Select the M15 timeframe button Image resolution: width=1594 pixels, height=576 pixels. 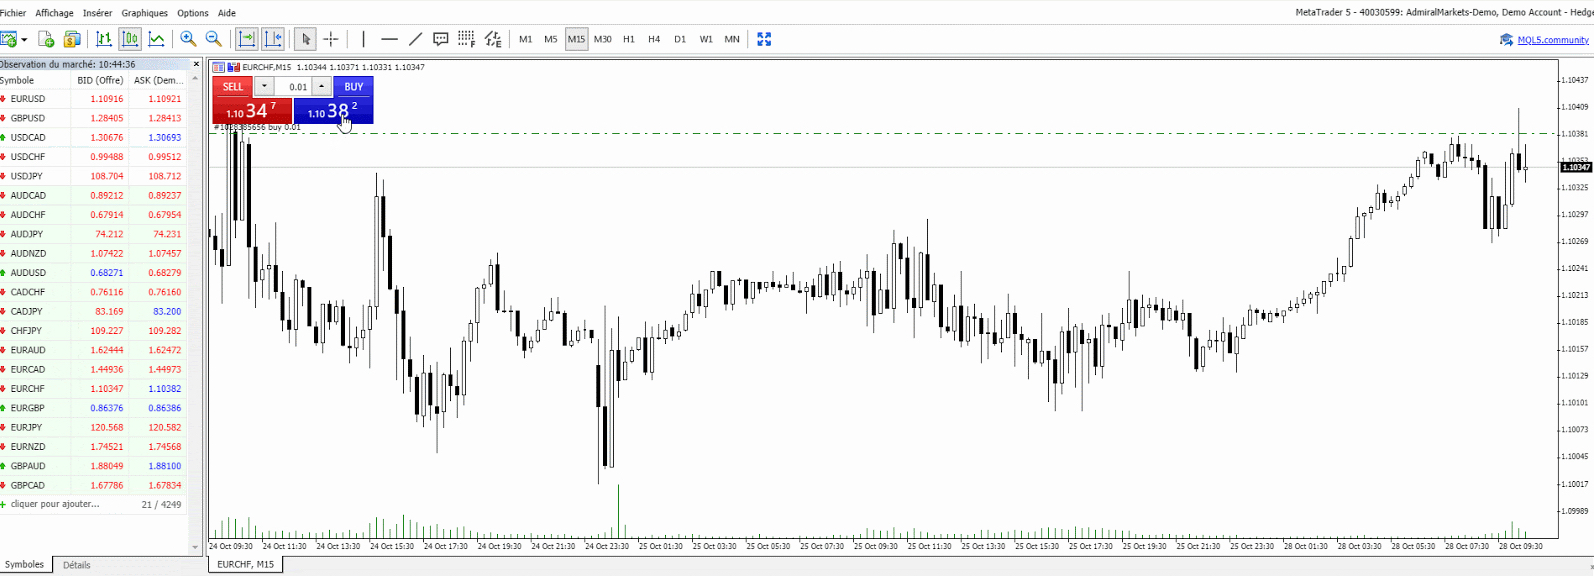pyautogui.click(x=577, y=39)
